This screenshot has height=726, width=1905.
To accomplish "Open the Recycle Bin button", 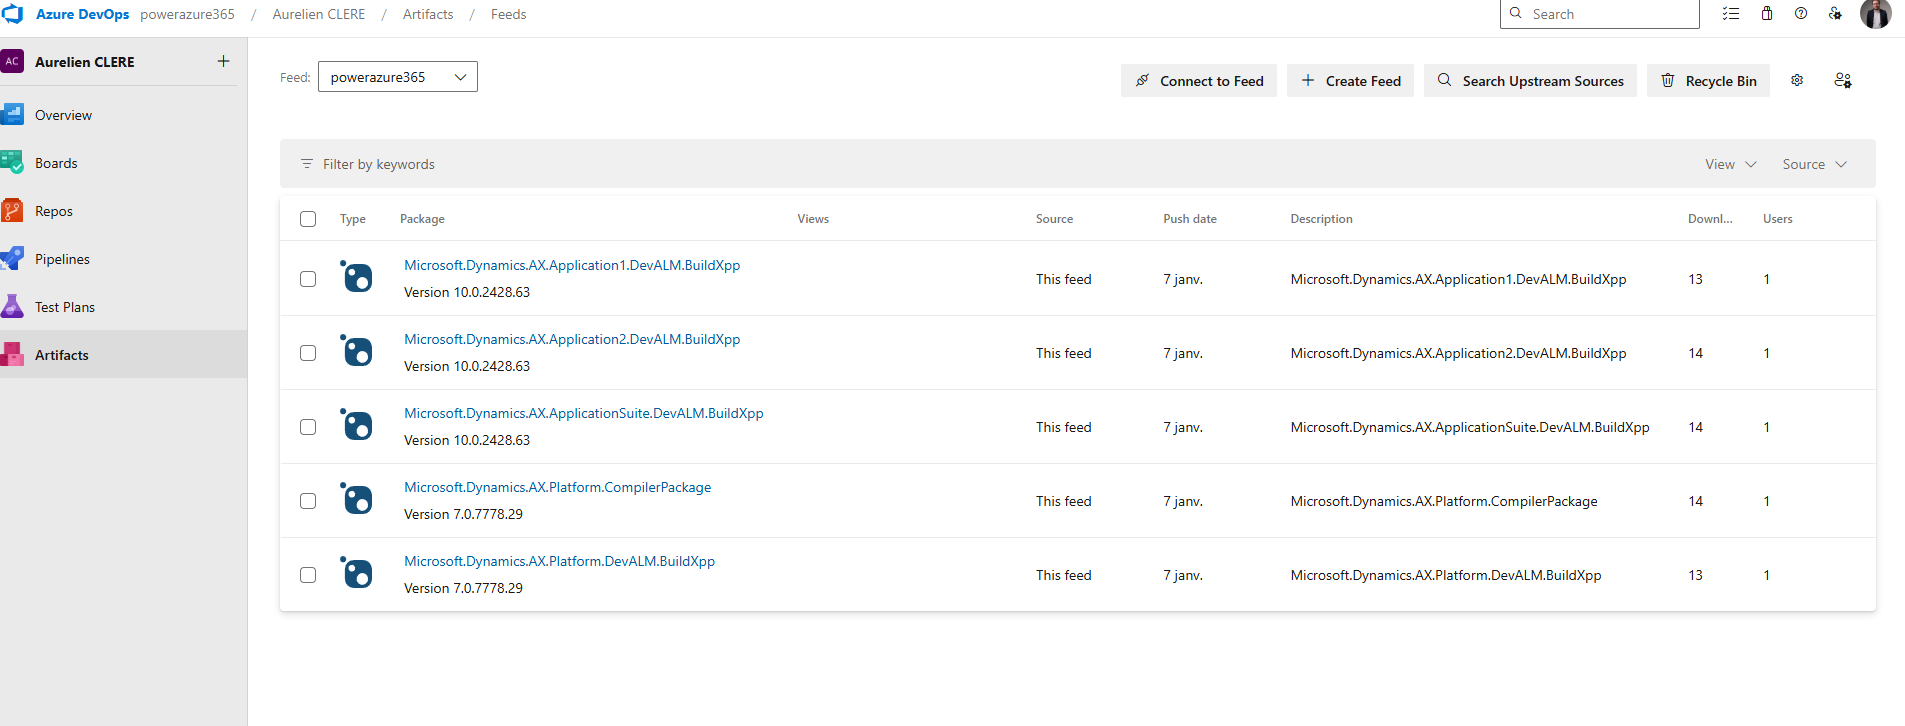I will (x=1708, y=81).
